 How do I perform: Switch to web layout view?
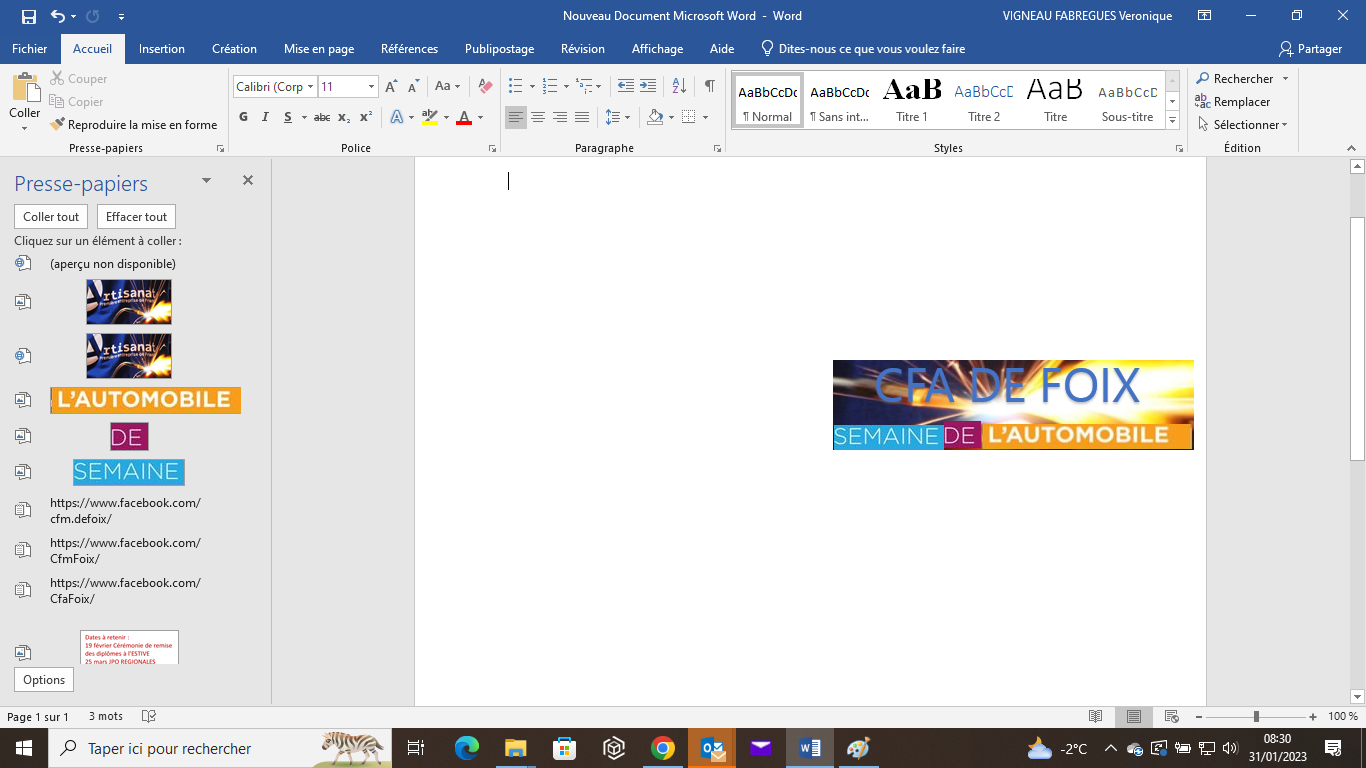click(1171, 717)
